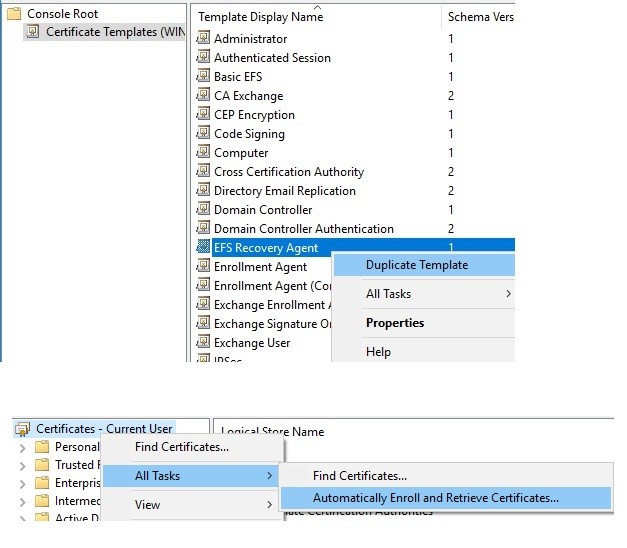Click the Enrollment Agent template icon
The width and height of the screenshot is (627, 548).
(x=202, y=267)
